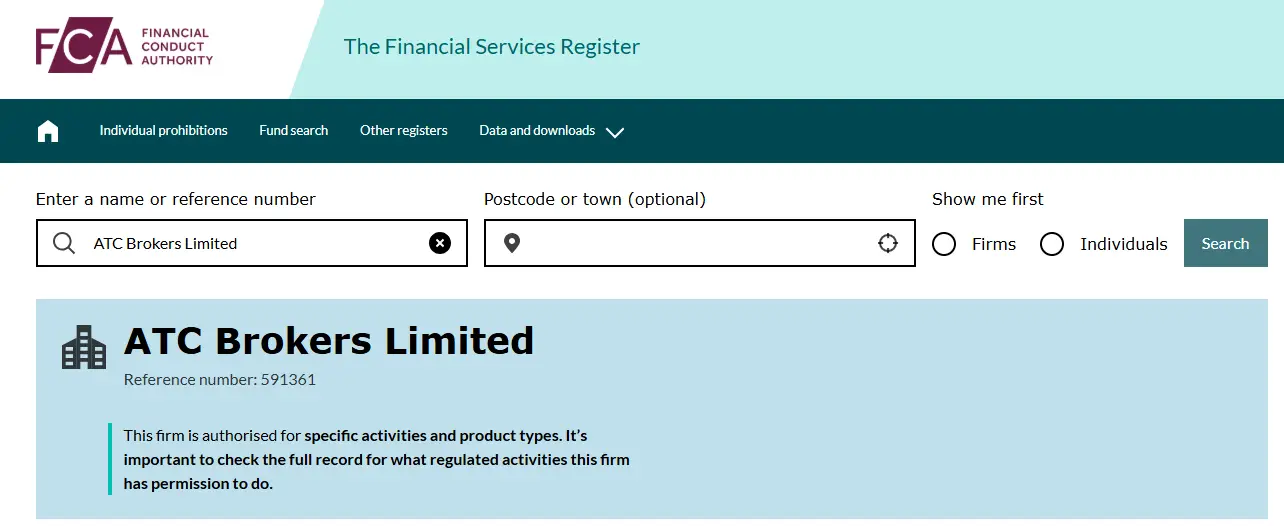The height and width of the screenshot is (526, 1284).
Task: Click the Search button
Action: pos(1226,243)
